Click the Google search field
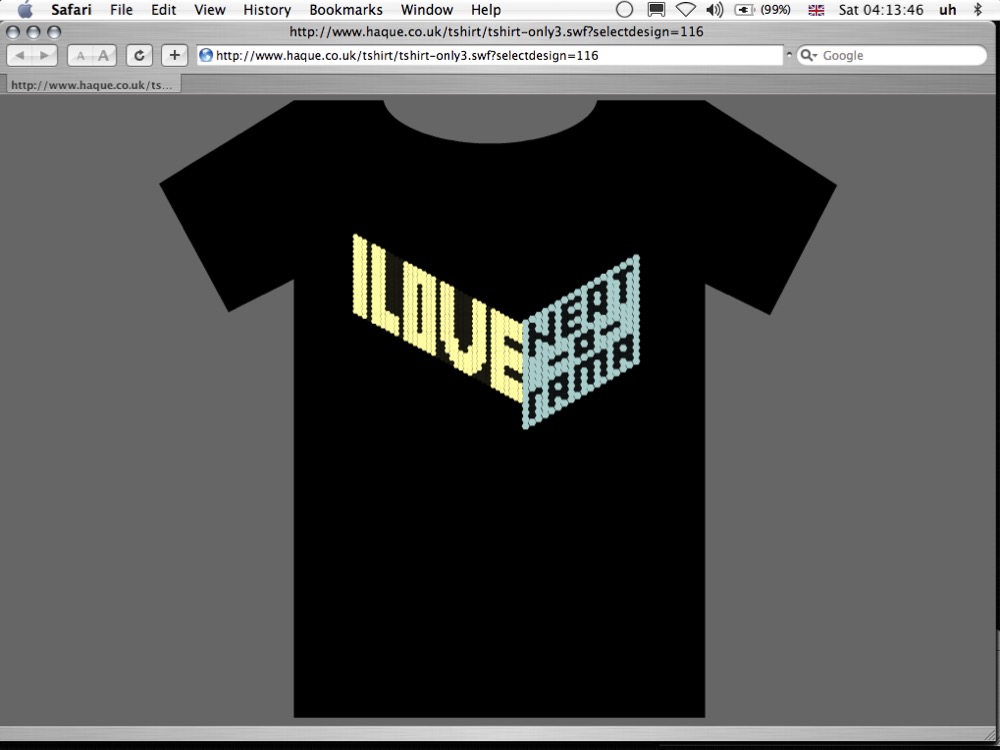This screenshot has width=1000, height=750. 892,55
